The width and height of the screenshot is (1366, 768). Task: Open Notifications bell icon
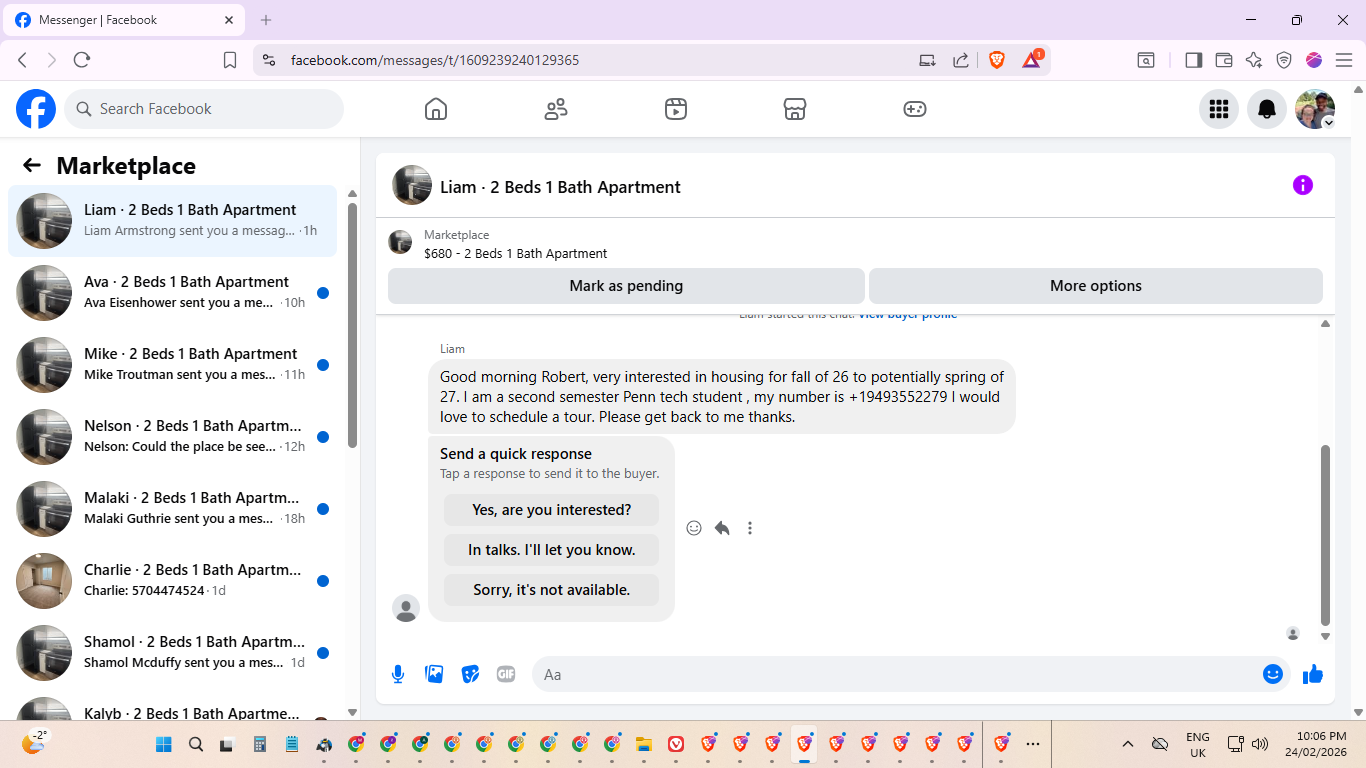[x=1267, y=109]
